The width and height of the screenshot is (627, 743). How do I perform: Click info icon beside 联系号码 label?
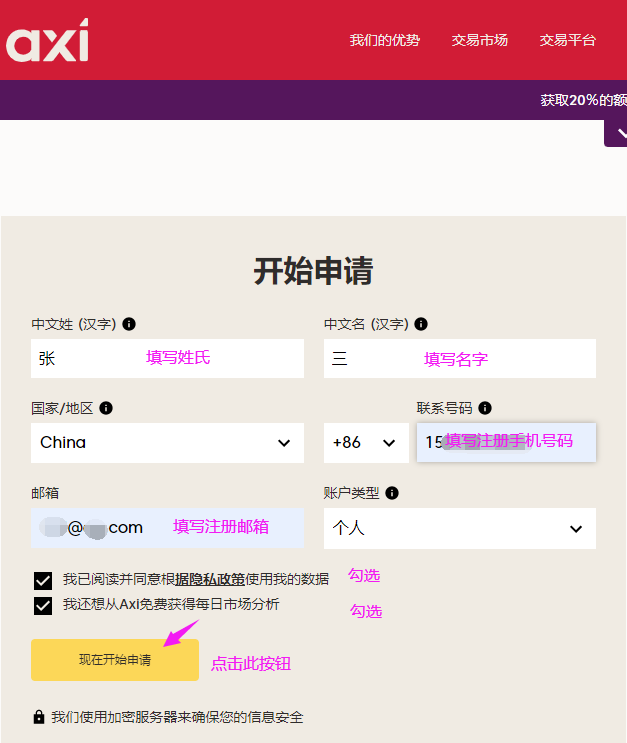pos(485,408)
